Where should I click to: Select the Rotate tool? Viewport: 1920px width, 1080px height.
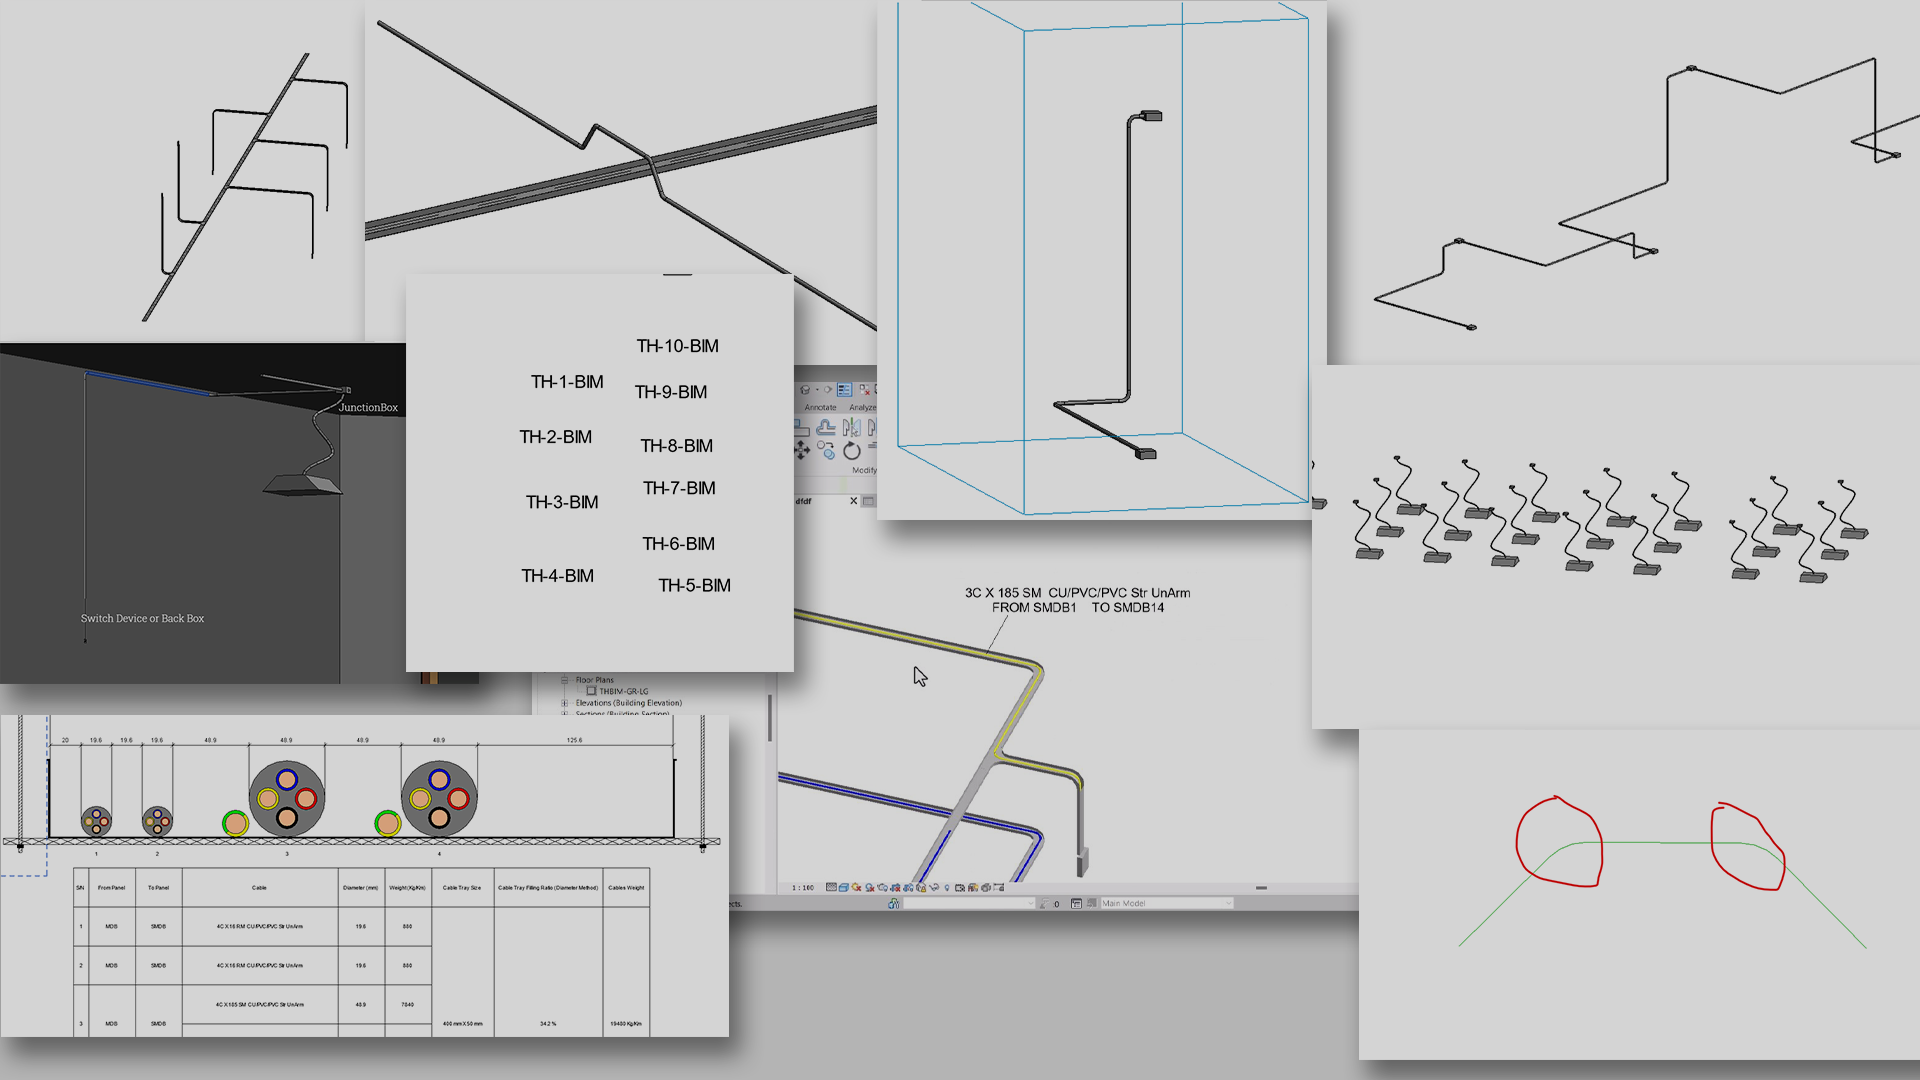(x=852, y=450)
